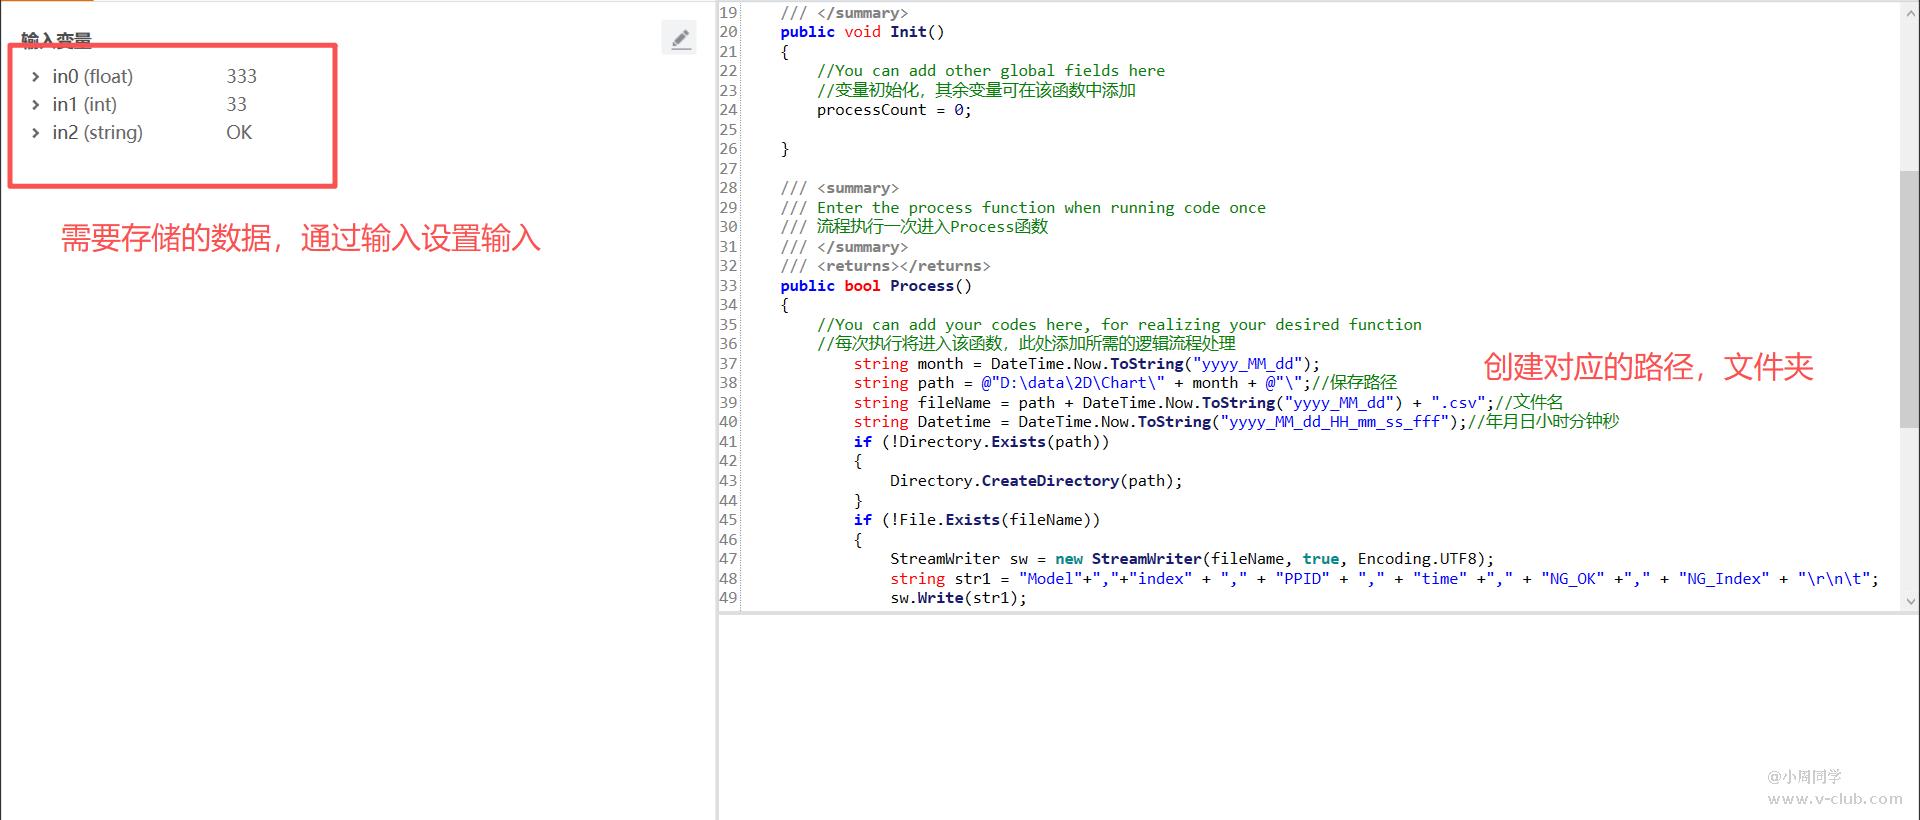The width and height of the screenshot is (1920, 820).
Task: Place cursor on processCount = 0 line
Action: pyautogui.click(x=893, y=110)
